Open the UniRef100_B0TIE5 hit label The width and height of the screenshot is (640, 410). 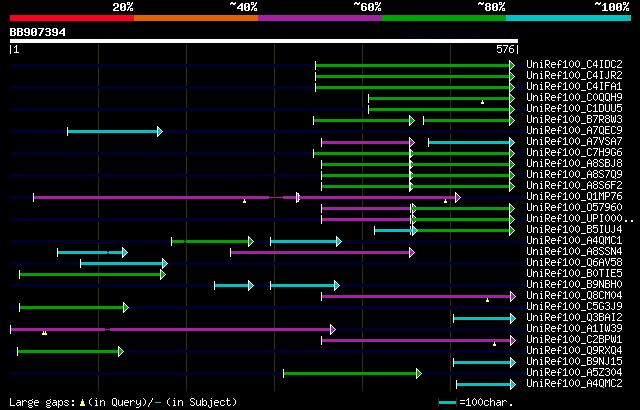574,274
